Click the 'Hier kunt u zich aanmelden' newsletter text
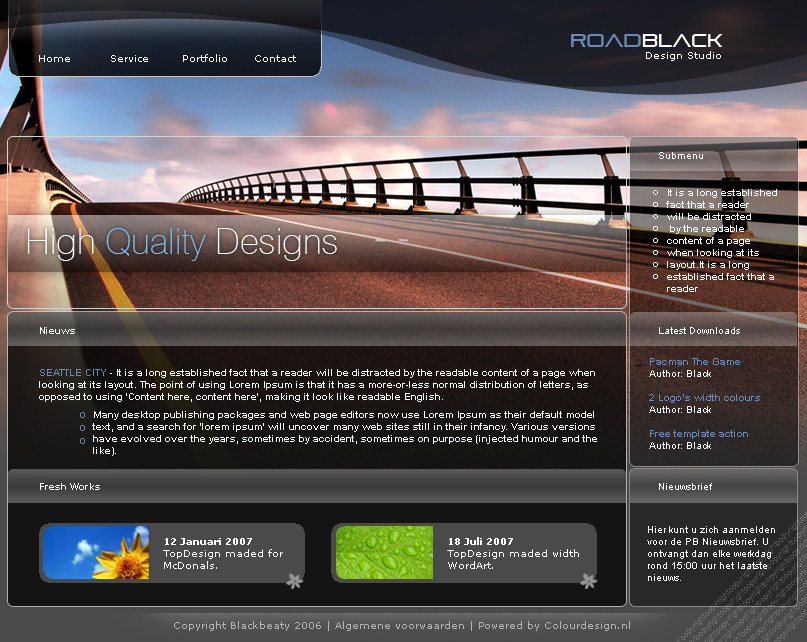Image resolution: width=807 pixels, height=642 pixels. click(711, 553)
